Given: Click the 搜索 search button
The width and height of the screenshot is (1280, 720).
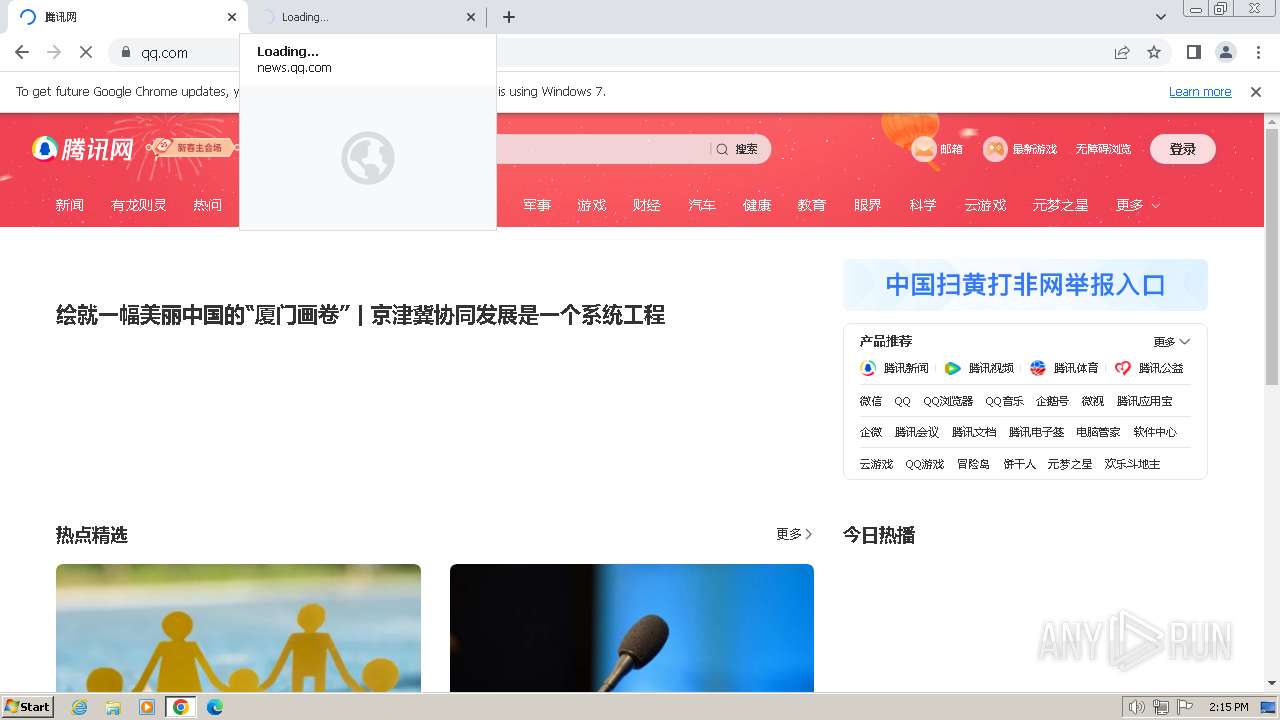Looking at the screenshot, I should (737, 149).
